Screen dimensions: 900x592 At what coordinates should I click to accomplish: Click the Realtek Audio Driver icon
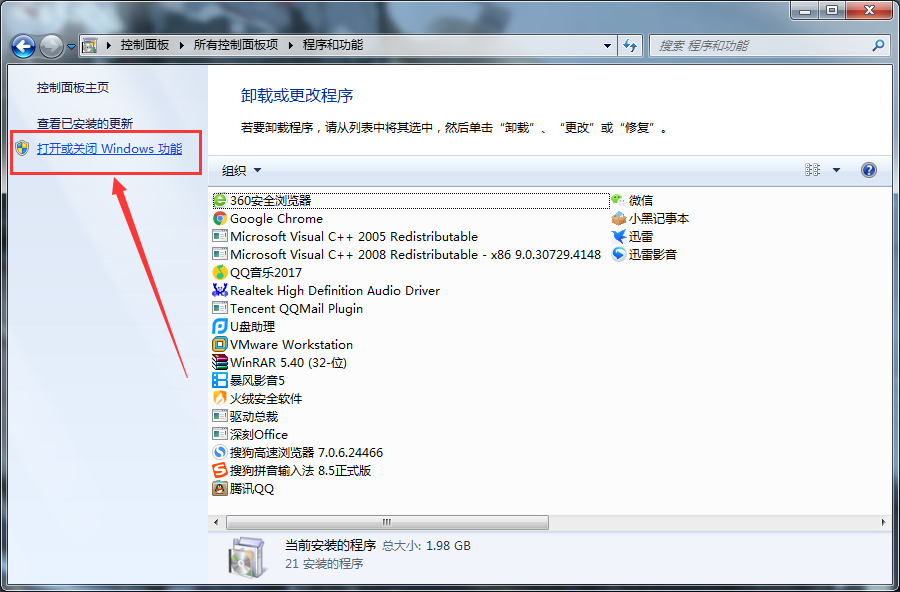pos(220,290)
